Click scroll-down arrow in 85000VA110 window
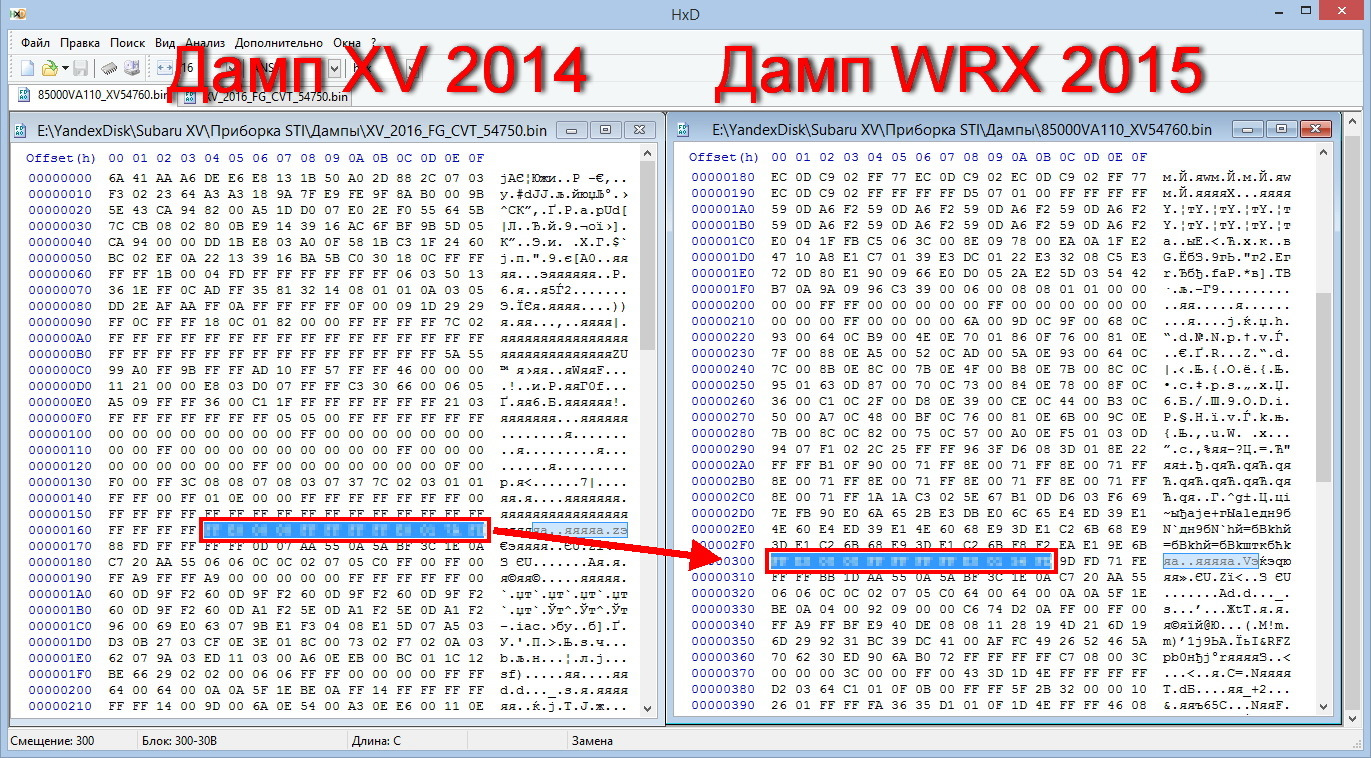The image size is (1371, 758). coord(1324,707)
